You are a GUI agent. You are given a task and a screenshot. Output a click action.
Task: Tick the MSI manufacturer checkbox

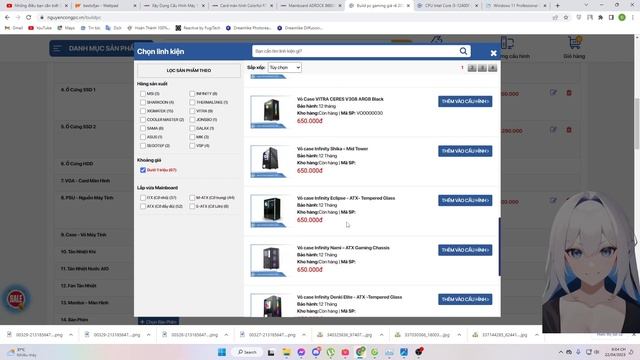click(143, 94)
